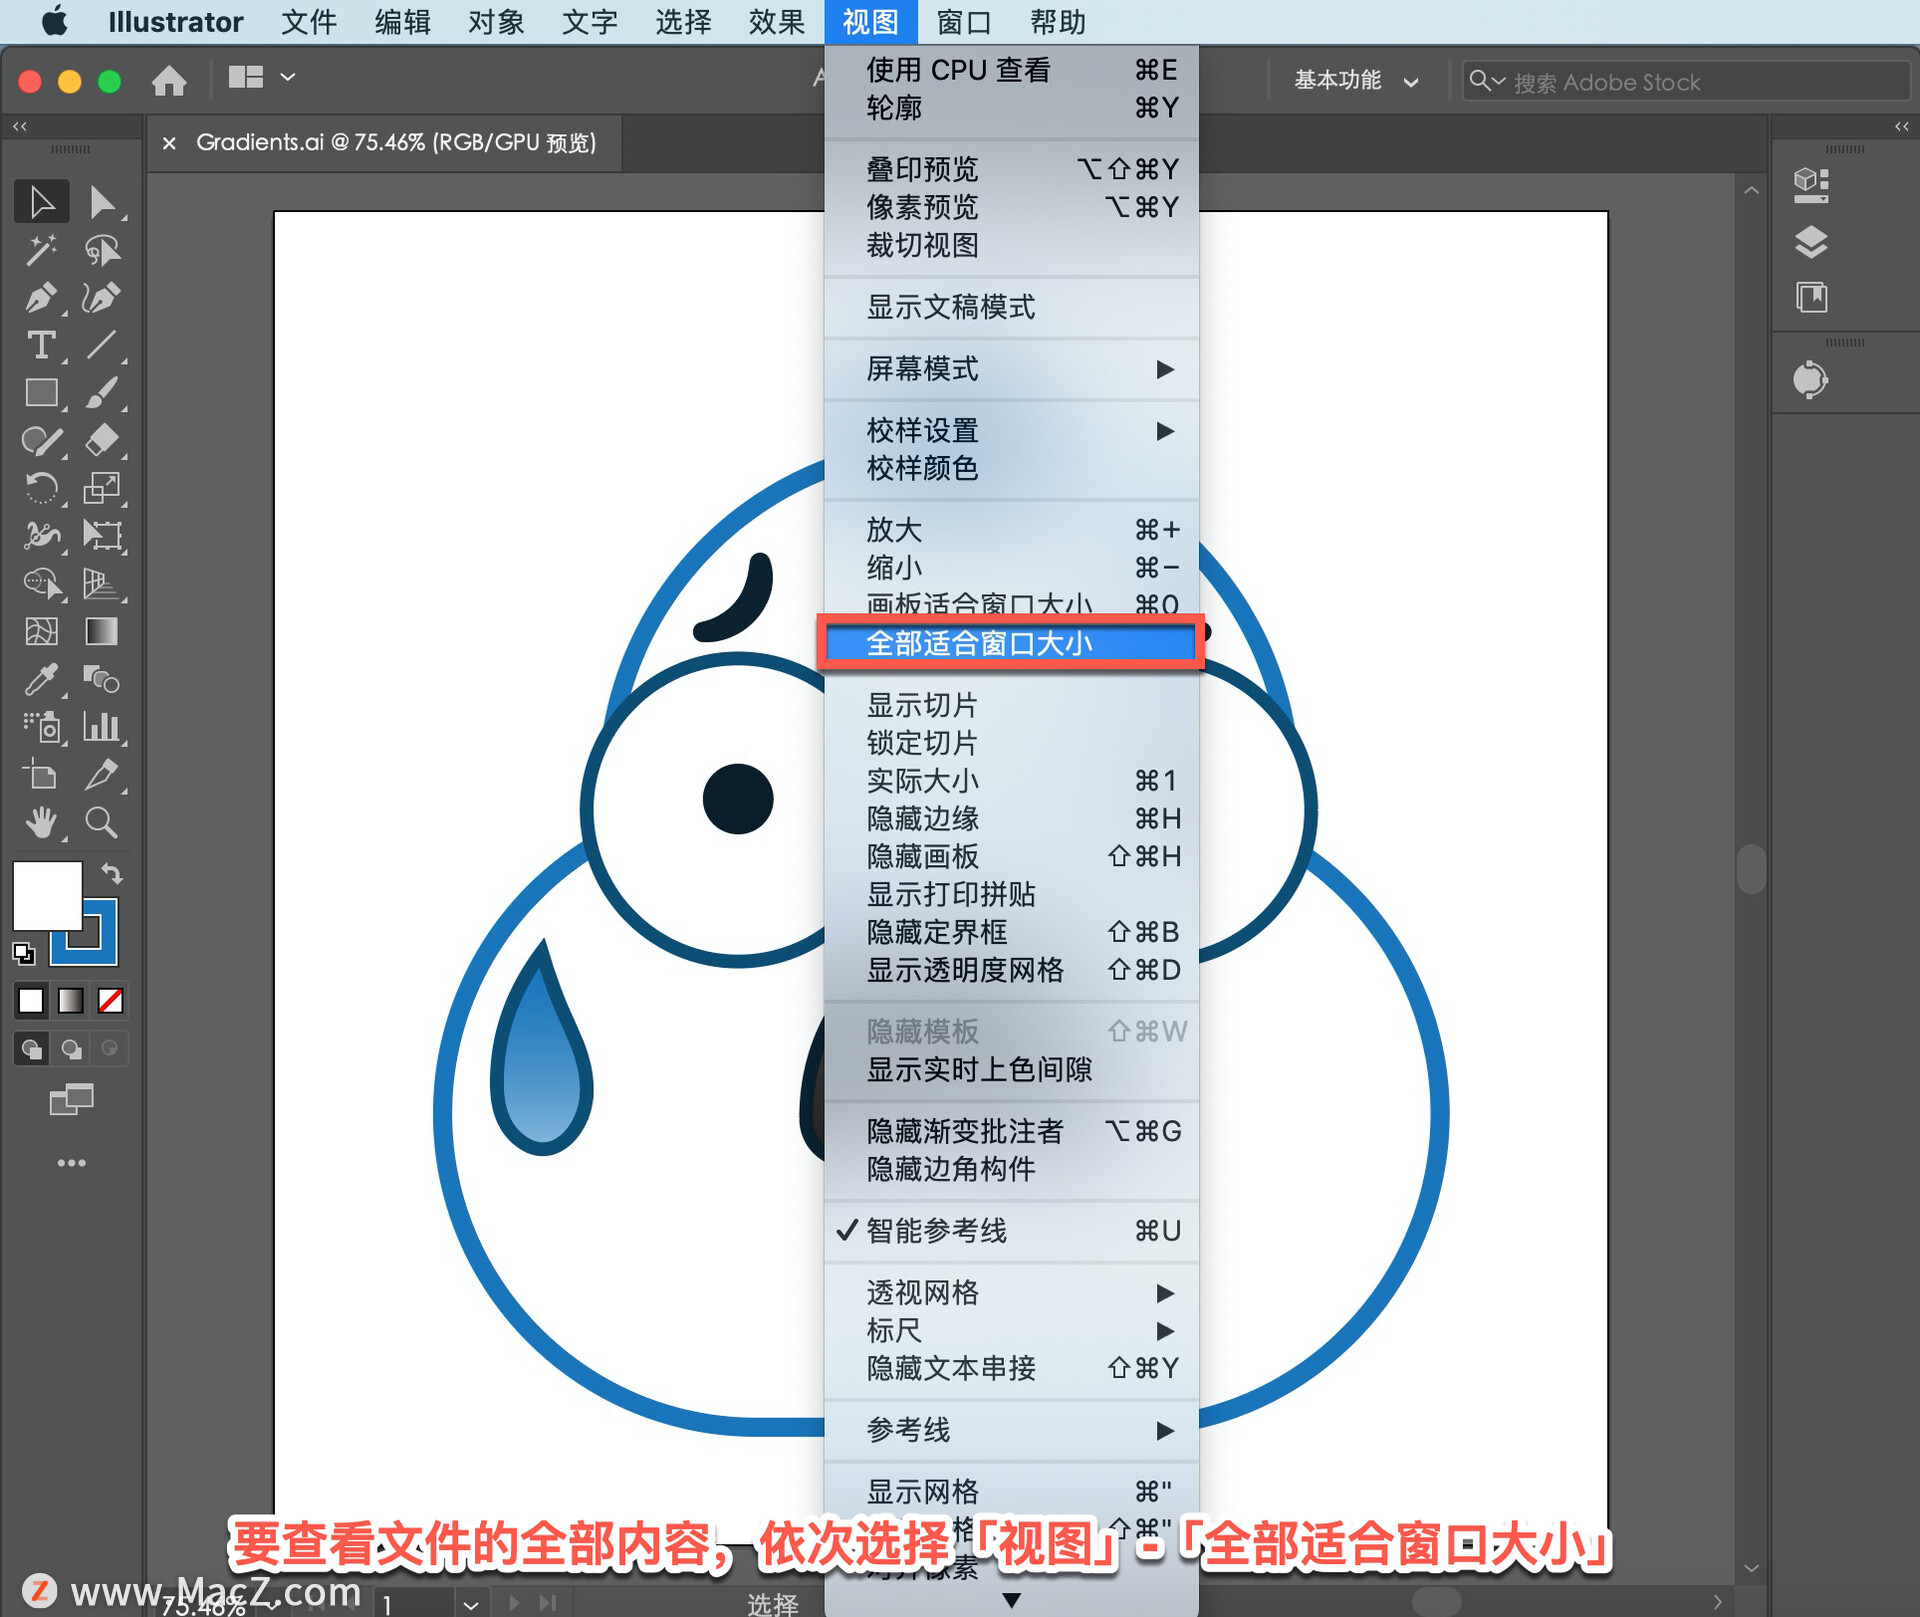Select the Gradient tool
This screenshot has width=1920, height=1617.
(x=101, y=632)
